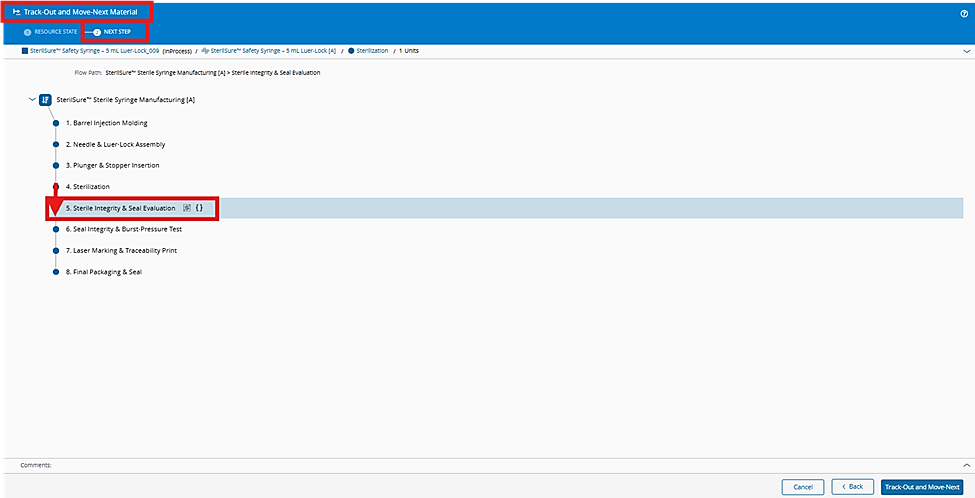The width and height of the screenshot is (975, 498).
Task: Click the Track-Out and Move-Next Material title
Action: point(81,12)
